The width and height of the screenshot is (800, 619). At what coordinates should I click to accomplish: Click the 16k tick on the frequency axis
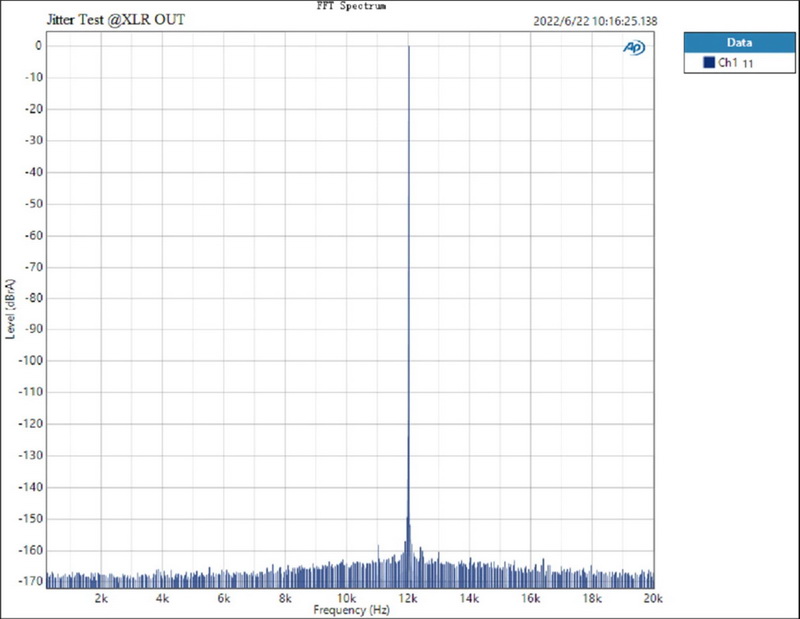pos(531,598)
